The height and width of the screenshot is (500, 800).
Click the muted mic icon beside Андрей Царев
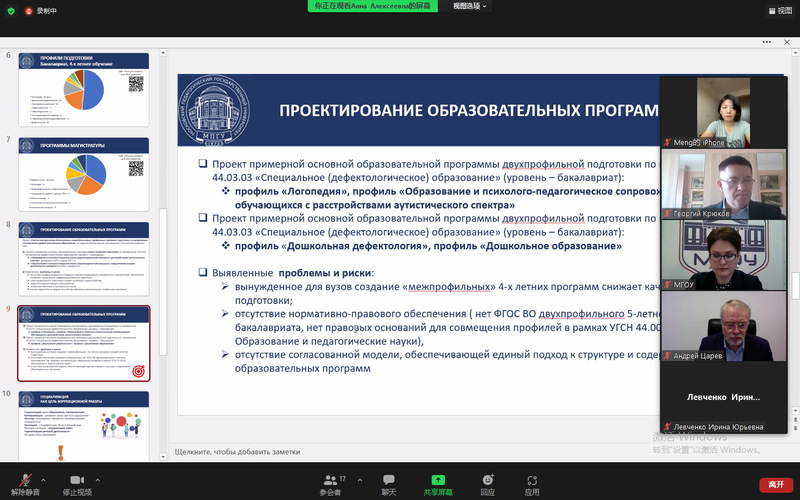(x=667, y=356)
